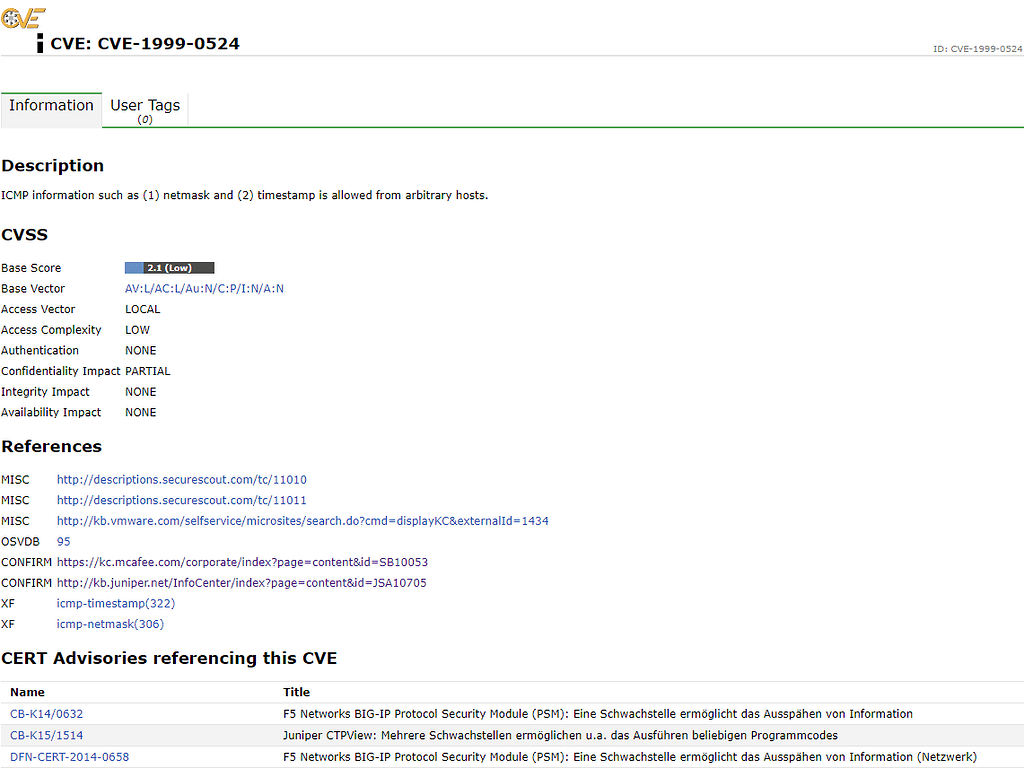Image resolution: width=1024 pixels, height=777 pixels.
Task: Click the Title column header
Action: (x=297, y=692)
